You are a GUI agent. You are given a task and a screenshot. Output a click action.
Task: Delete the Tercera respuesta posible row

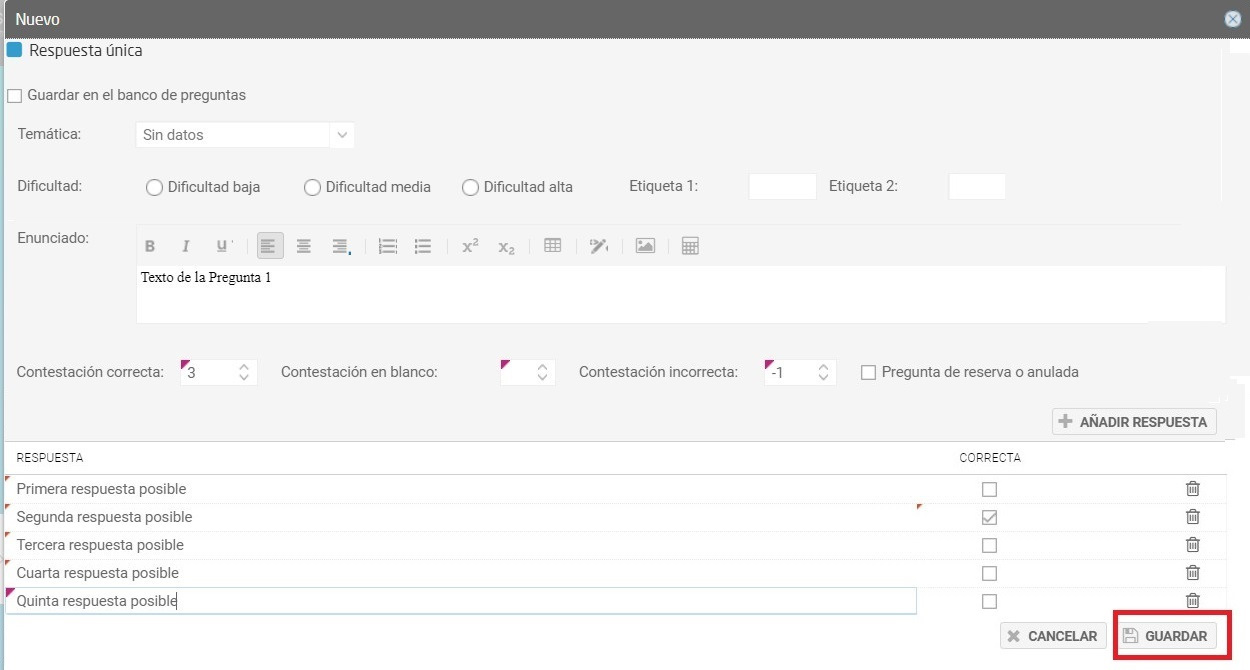click(x=1192, y=545)
